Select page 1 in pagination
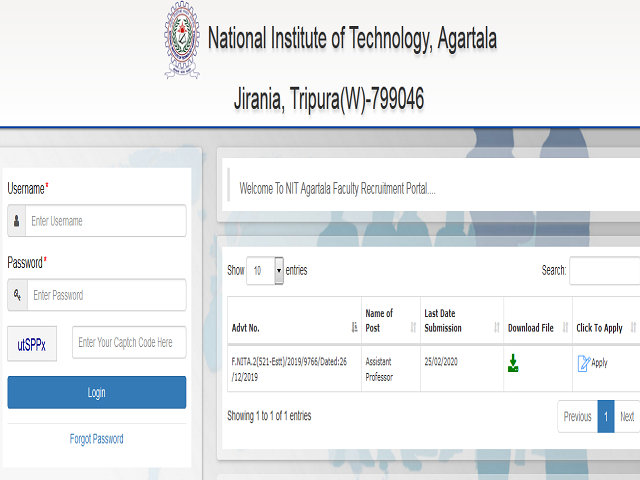640x480 pixels. [606, 417]
